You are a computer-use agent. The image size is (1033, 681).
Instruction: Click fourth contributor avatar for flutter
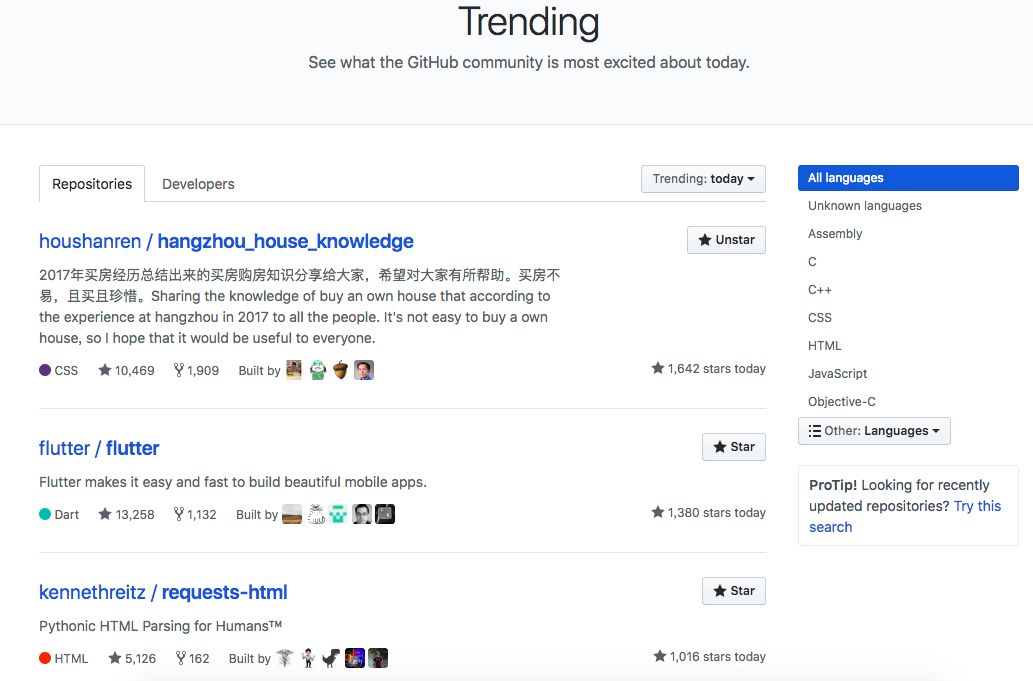tap(362, 514)
